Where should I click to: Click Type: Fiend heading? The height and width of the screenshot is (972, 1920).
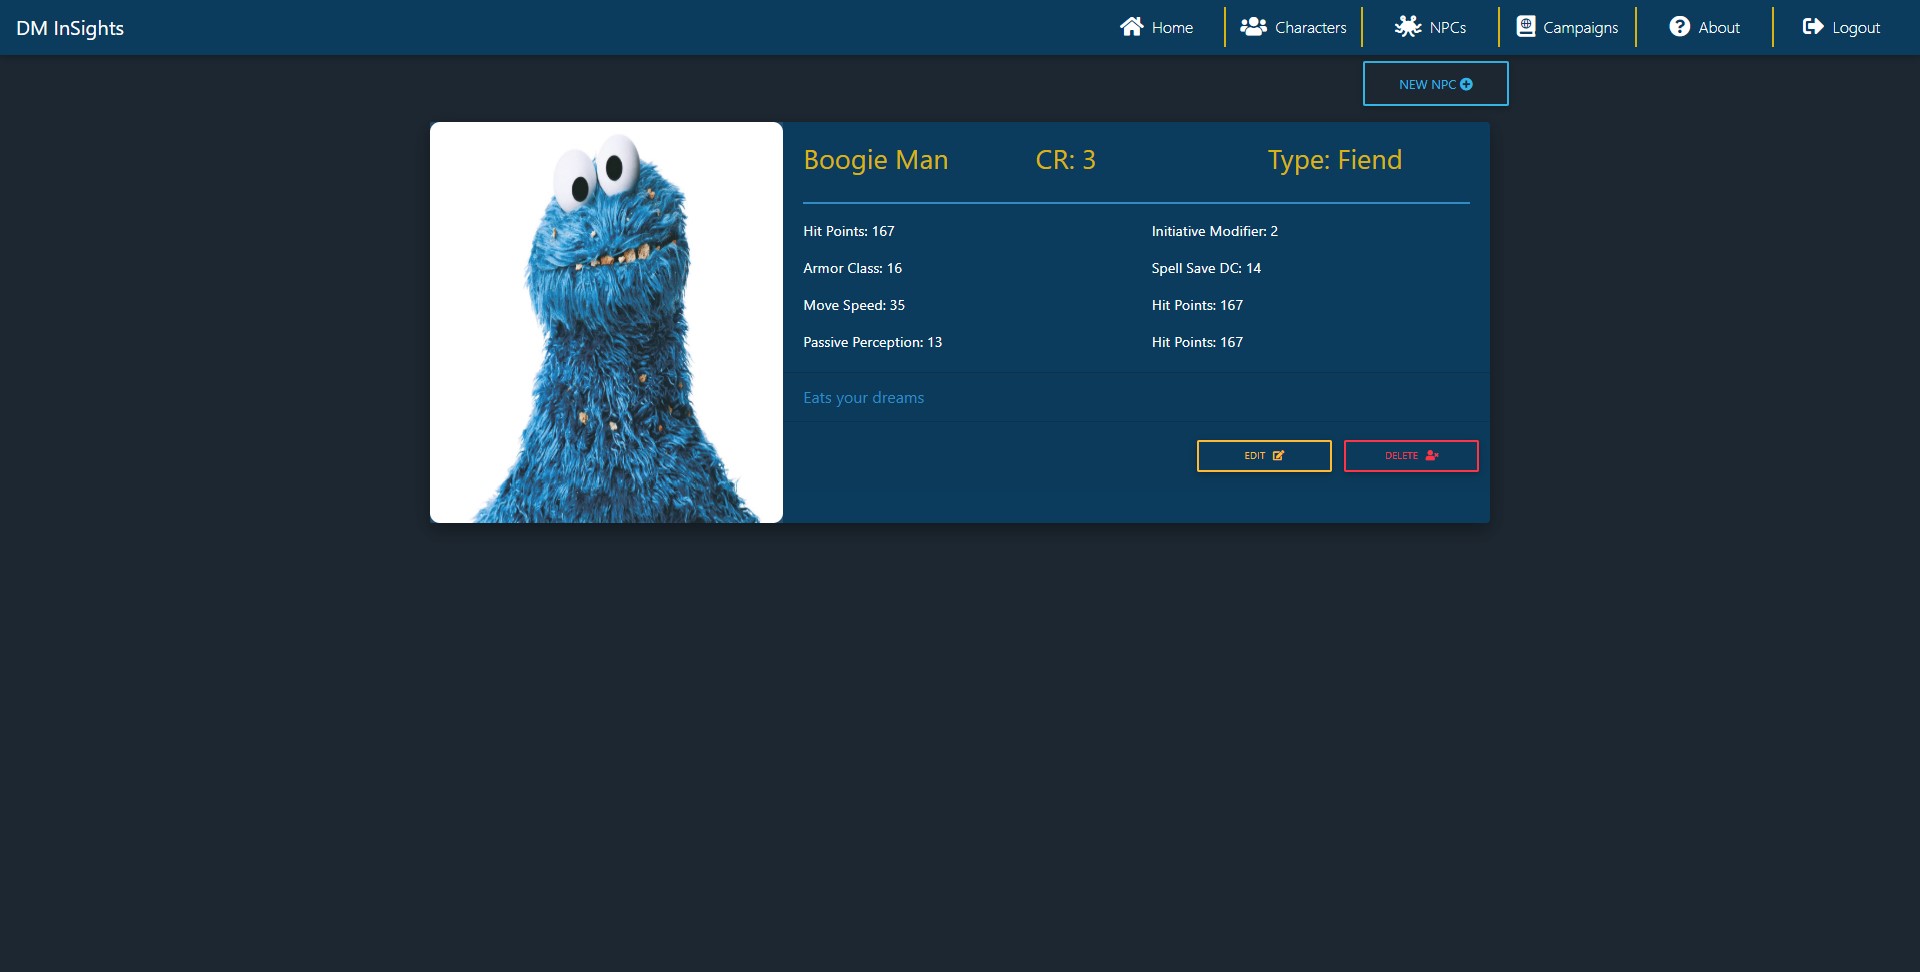click(1335, 160)
